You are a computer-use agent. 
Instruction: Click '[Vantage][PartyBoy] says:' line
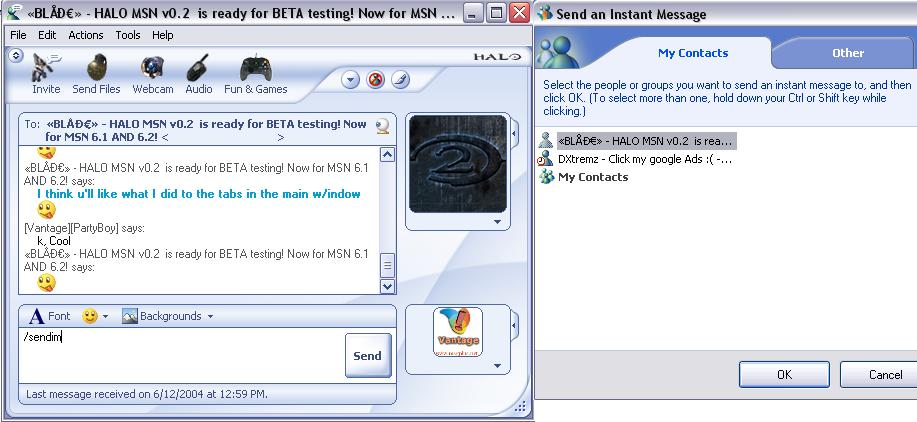coord(84,229)
